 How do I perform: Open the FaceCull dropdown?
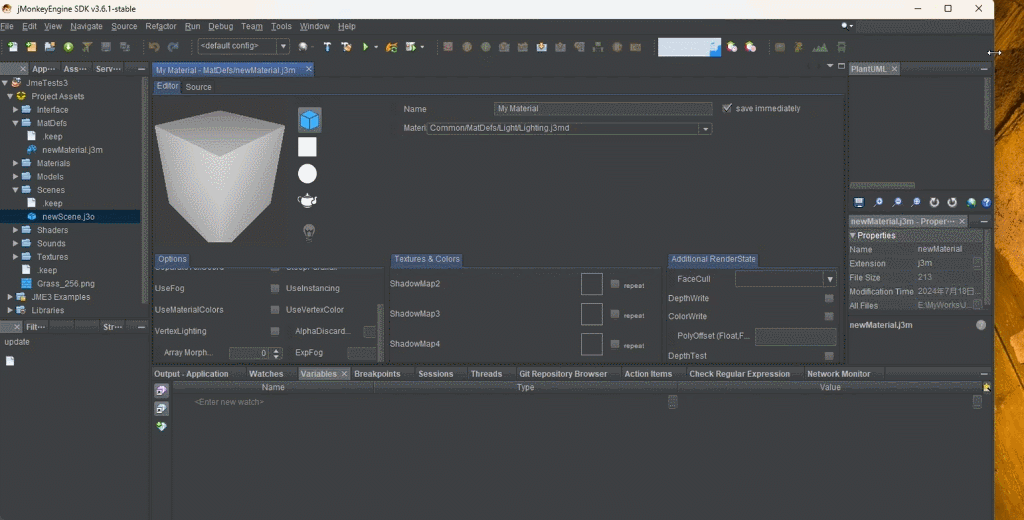(829, 279)
